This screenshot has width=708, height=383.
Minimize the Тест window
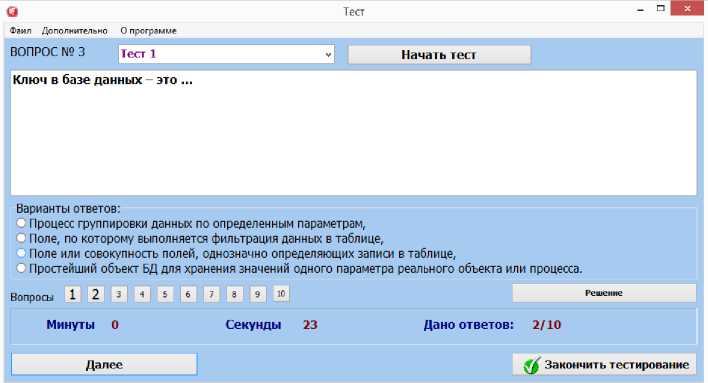pyautogui.click(x=640, y=9)
